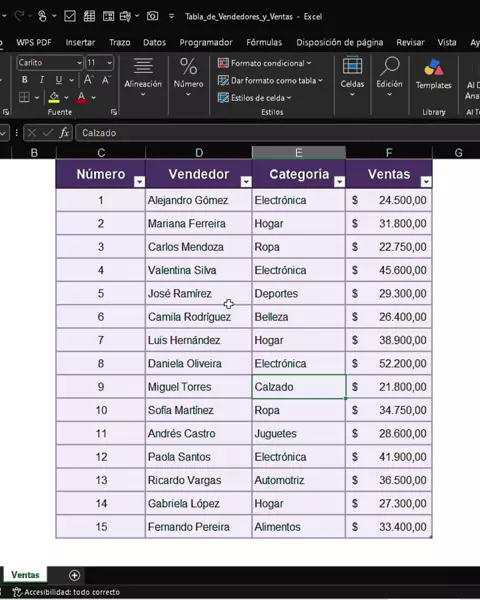Apply italic formatting with the I button

41,80
